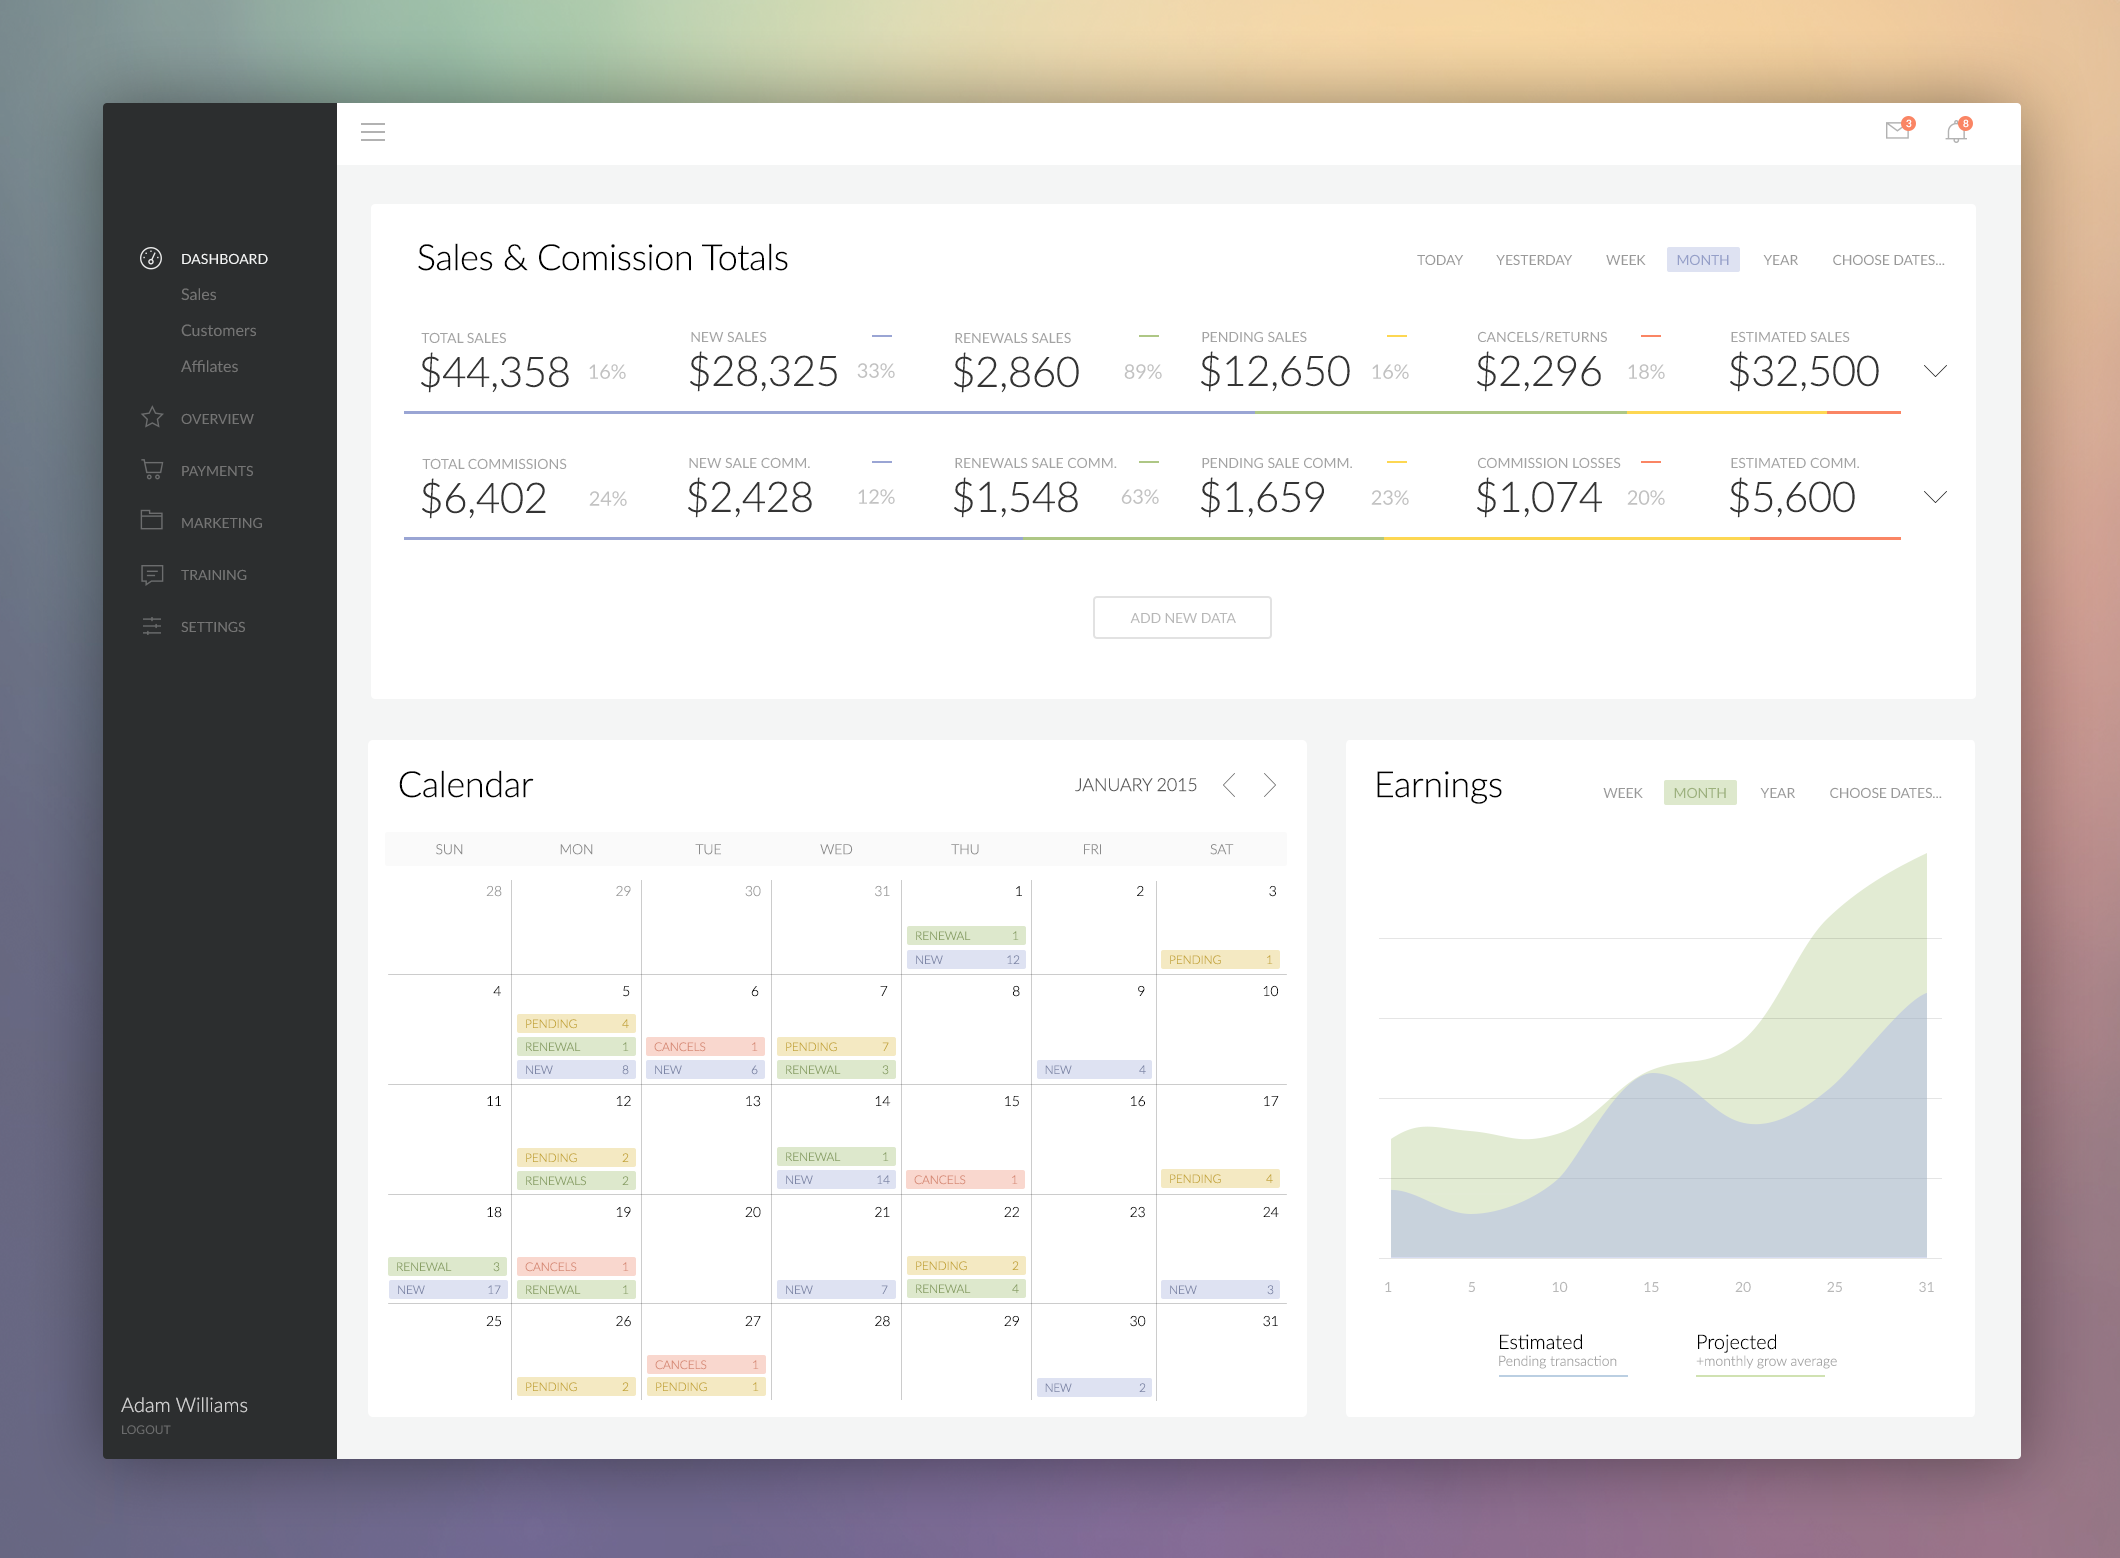The image size is (2120, 1558).
Task: Go to next calendar month
Action: click(x=1270, y=785)
